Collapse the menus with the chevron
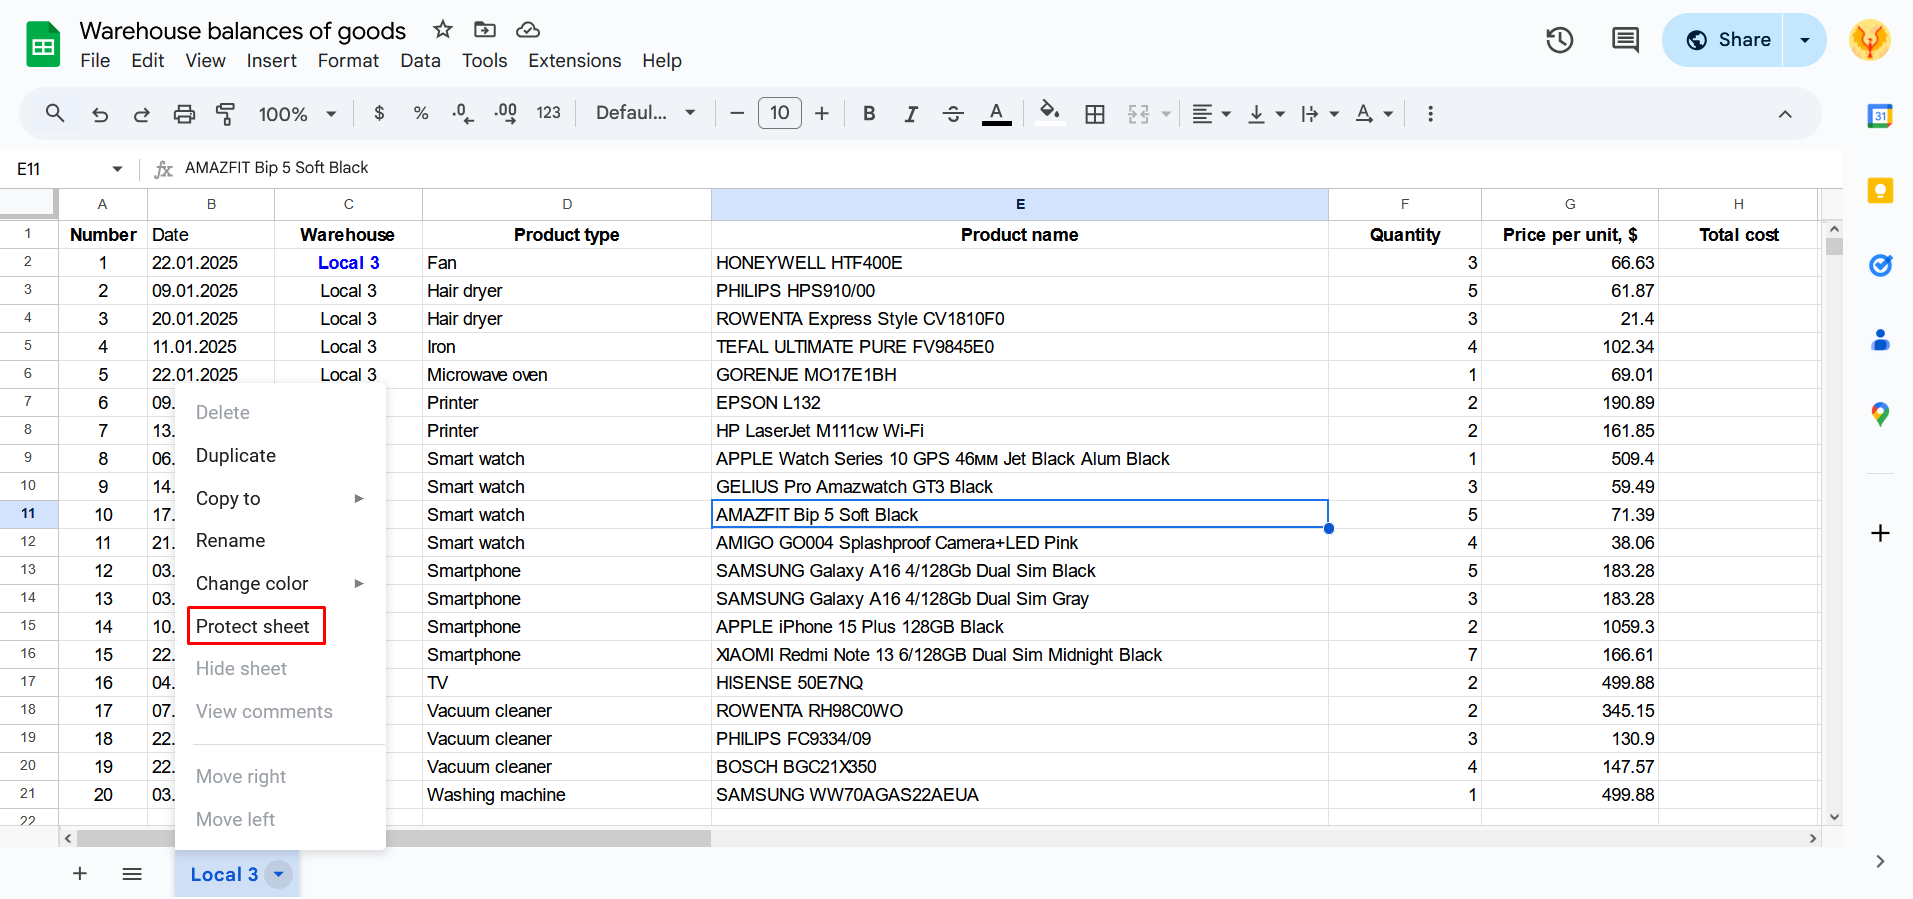 click(x=1785, y=114)
